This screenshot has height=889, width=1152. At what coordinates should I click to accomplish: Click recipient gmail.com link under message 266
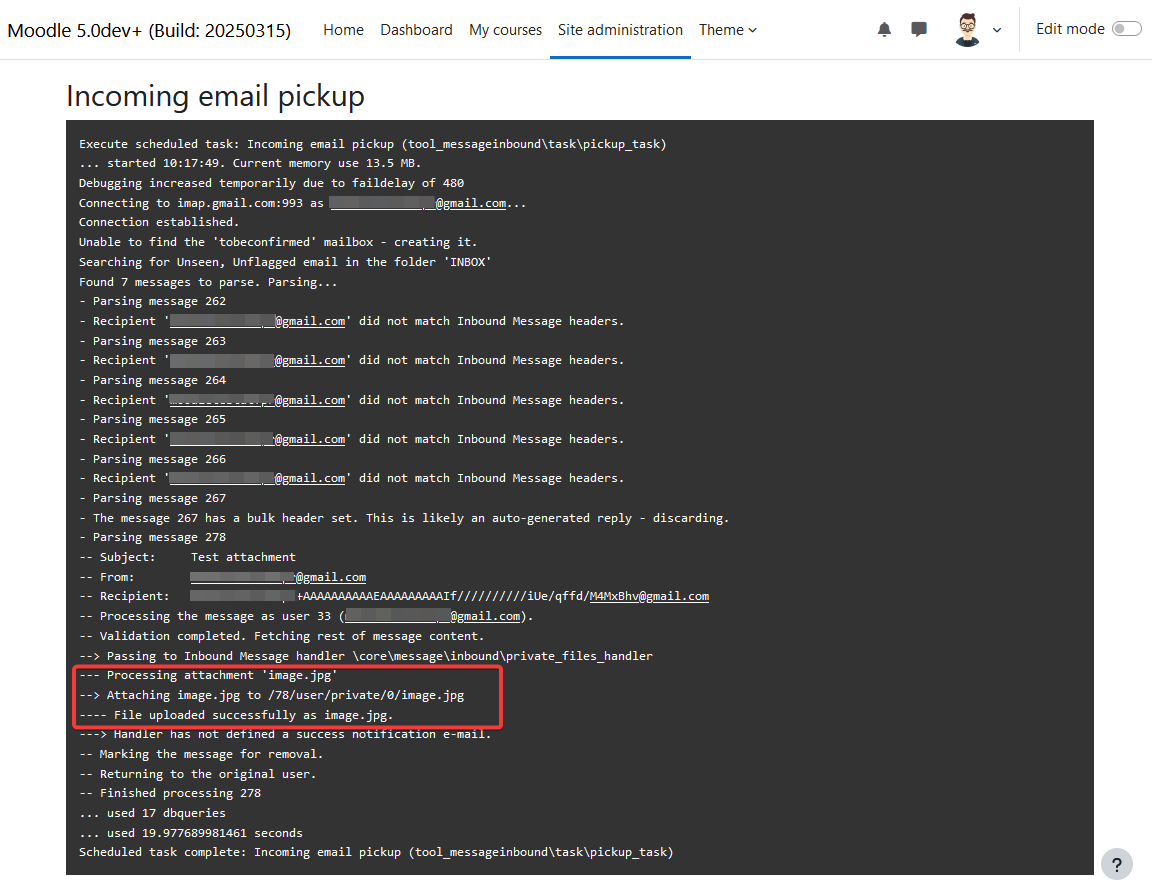[x=257, y=478]
